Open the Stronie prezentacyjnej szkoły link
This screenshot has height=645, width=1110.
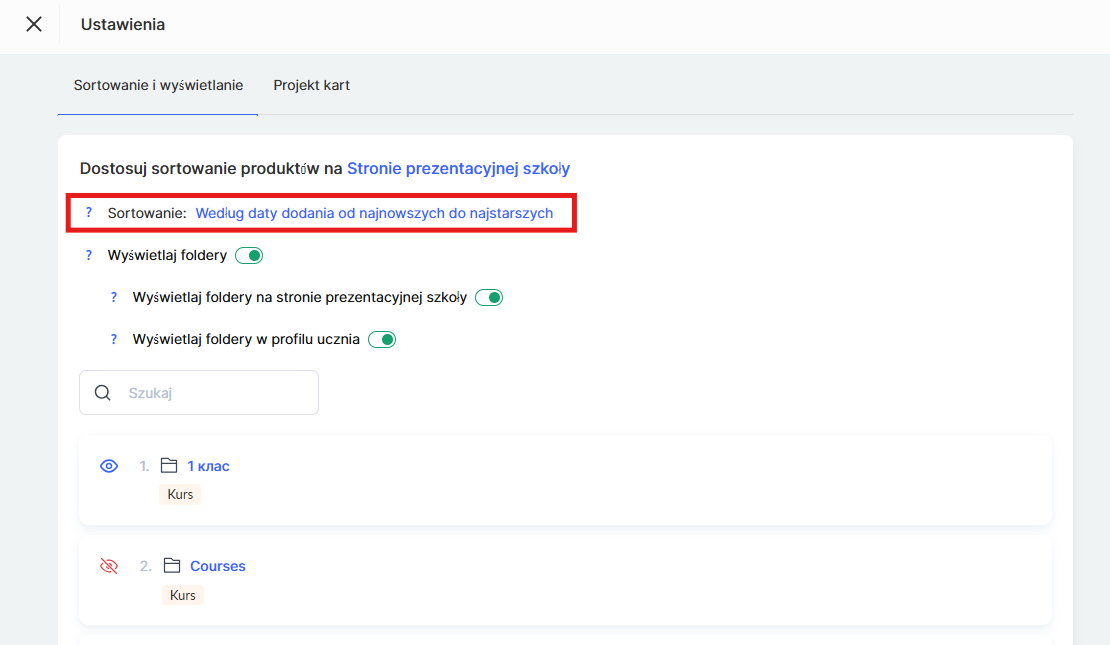point(458,168)
